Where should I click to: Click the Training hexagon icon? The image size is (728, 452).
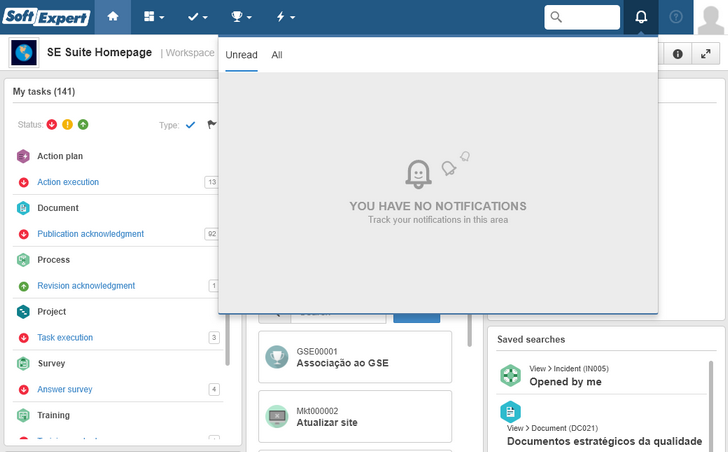click(x=23, y=415)
